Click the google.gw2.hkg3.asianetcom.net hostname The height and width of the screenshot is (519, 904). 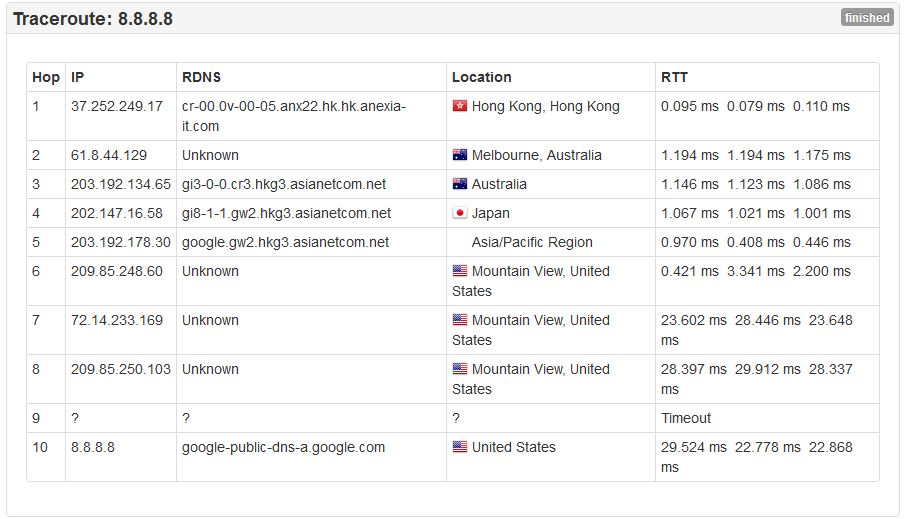pos(285,242)
